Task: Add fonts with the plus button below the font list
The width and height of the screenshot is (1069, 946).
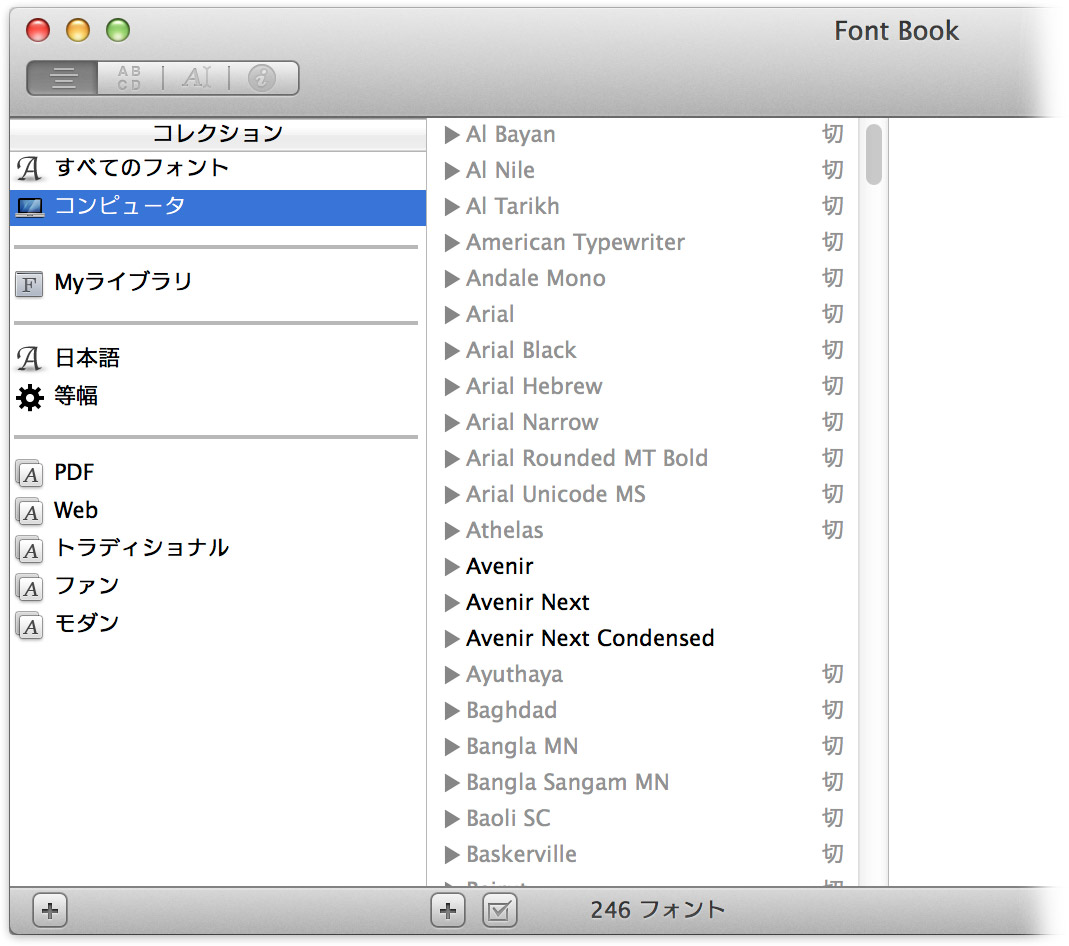Action: [x=448, y=910]
